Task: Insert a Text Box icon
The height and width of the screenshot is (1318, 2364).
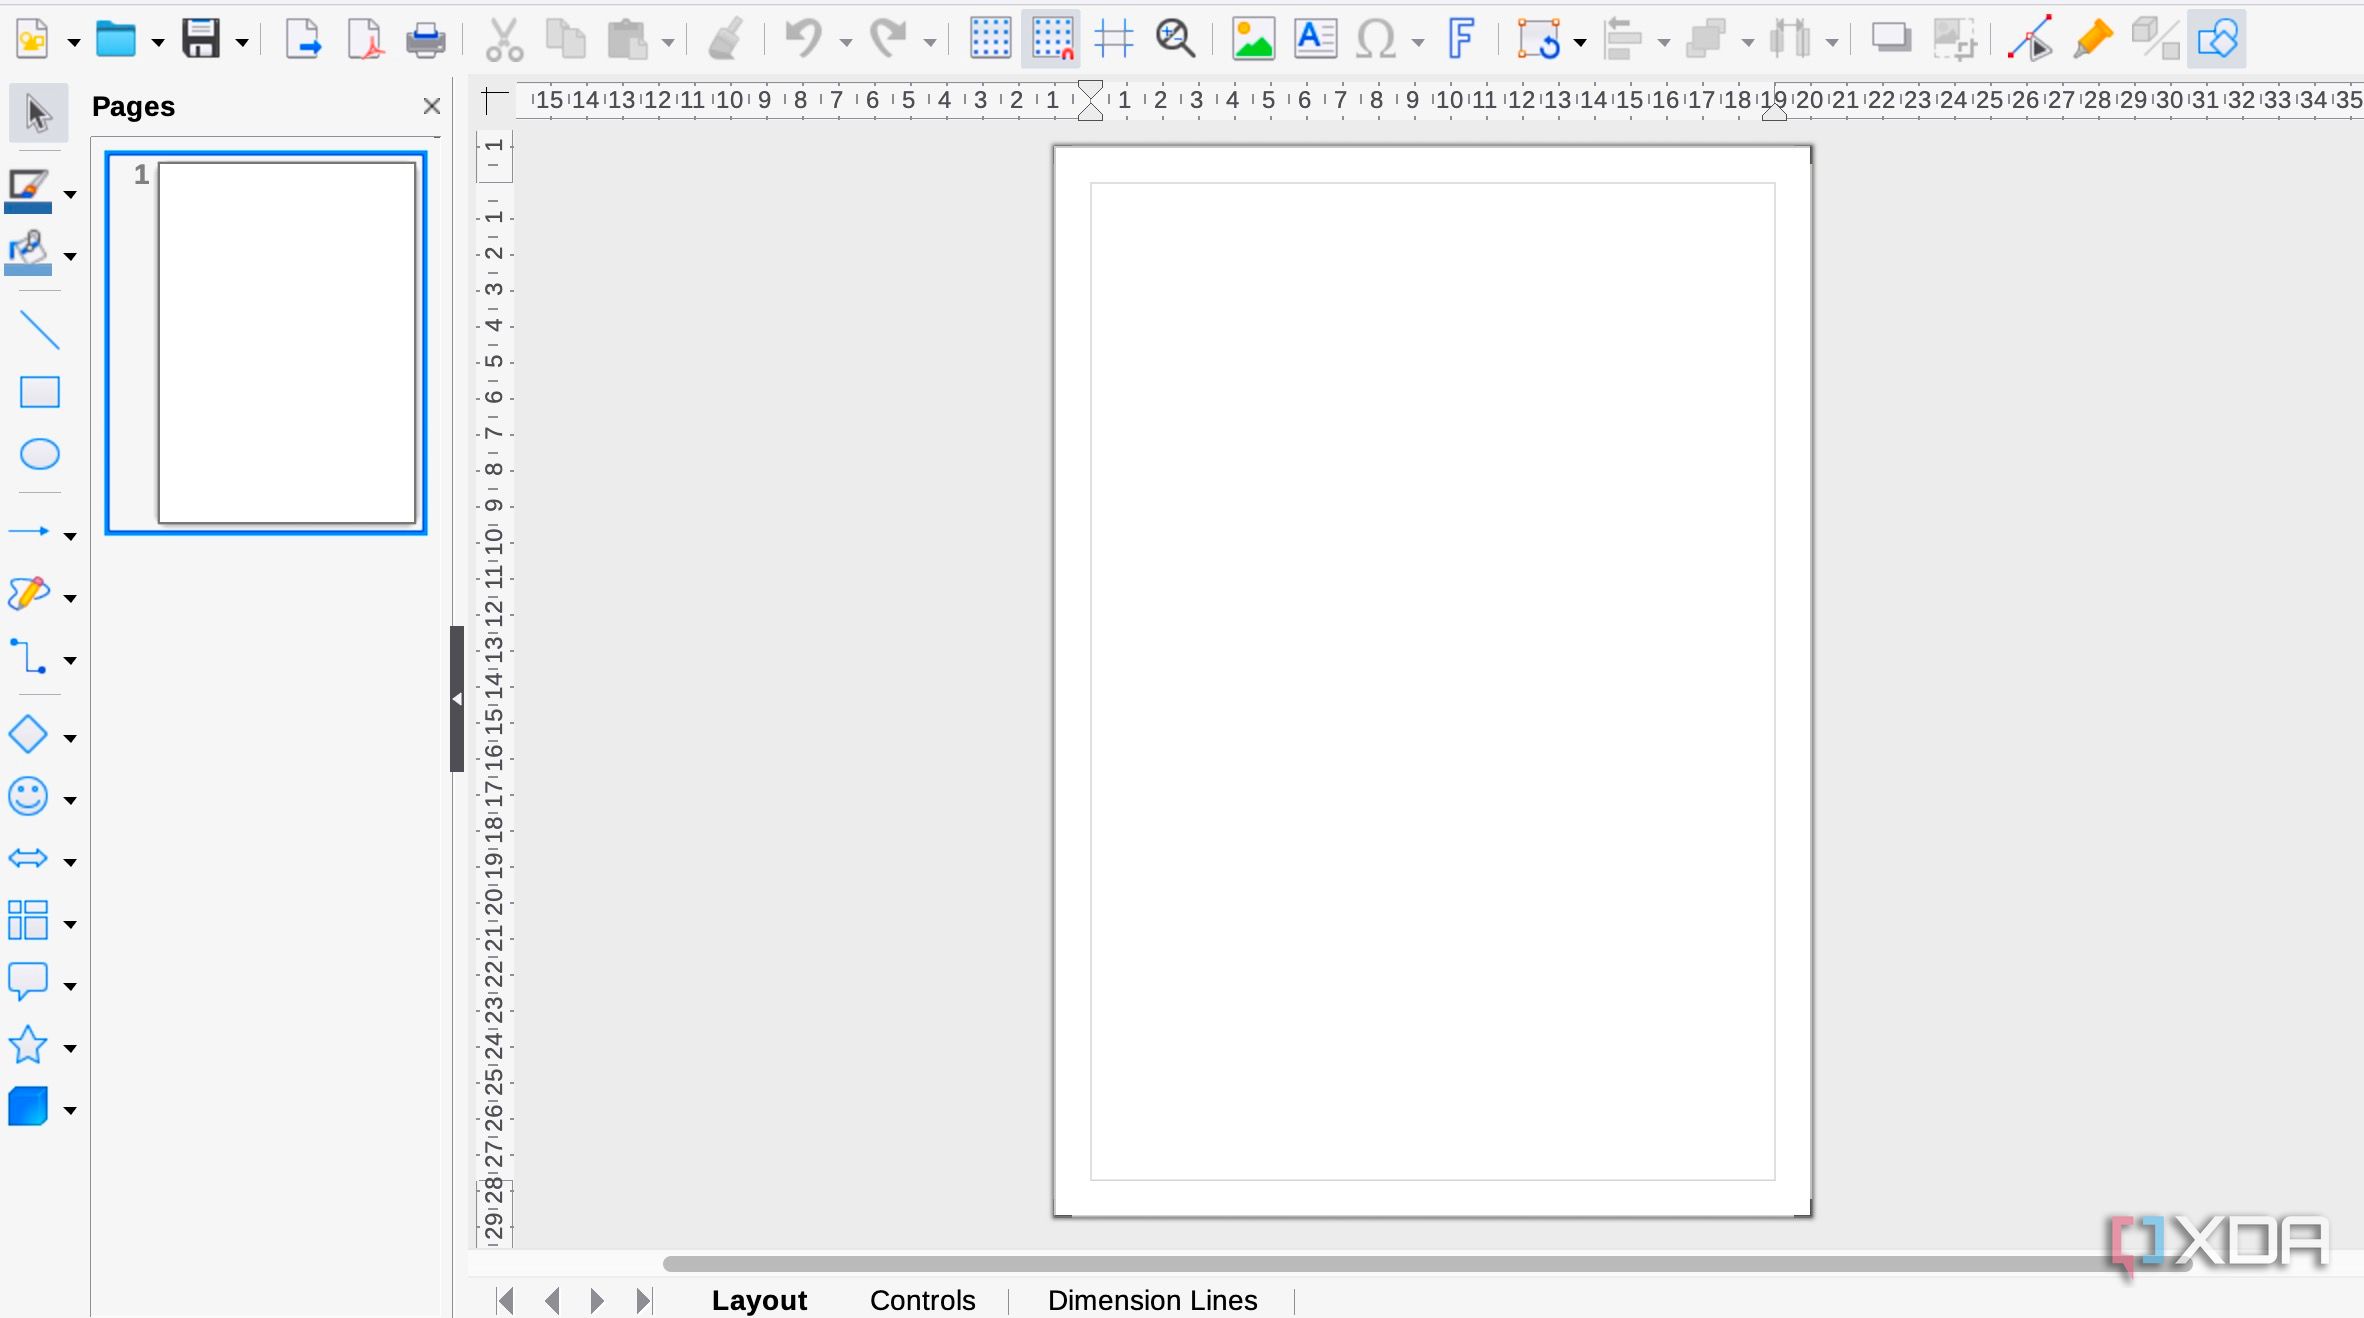Action: tap(1315, 39)
